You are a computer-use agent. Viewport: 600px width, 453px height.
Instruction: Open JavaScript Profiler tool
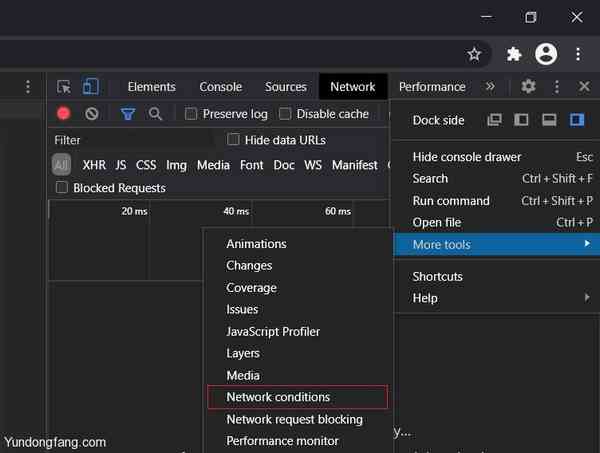click(x=297, y=332)
